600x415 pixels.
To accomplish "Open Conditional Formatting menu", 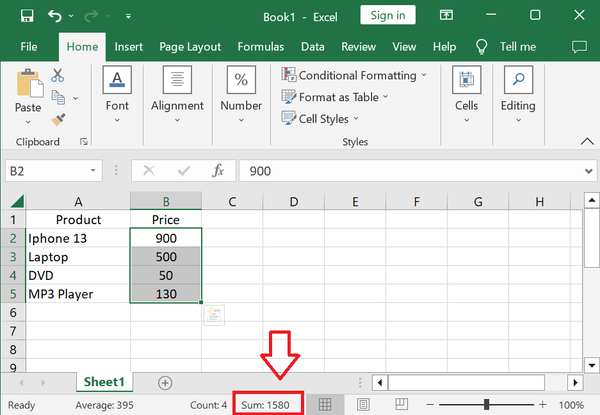I will click(354, 75).
